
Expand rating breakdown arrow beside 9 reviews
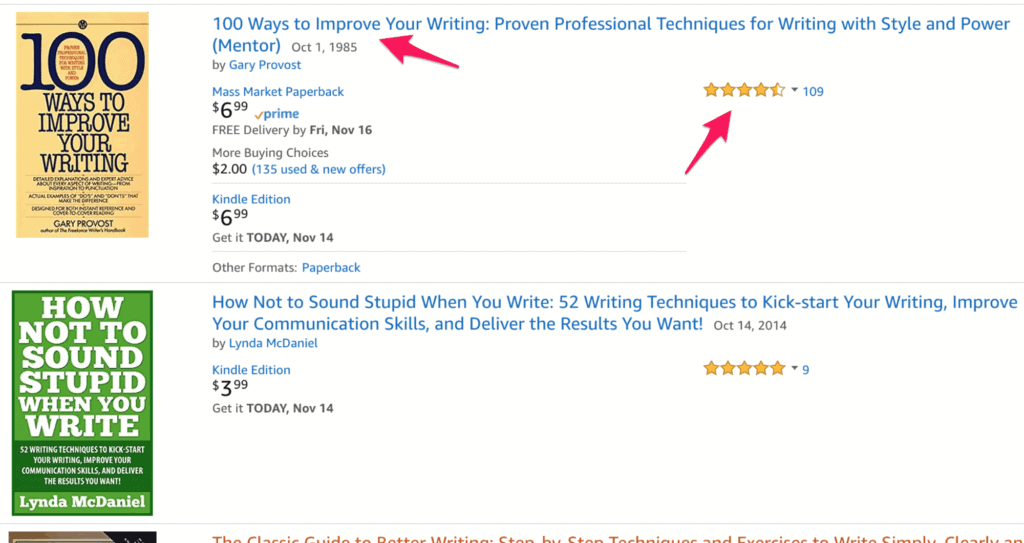[x=794, y=369]
